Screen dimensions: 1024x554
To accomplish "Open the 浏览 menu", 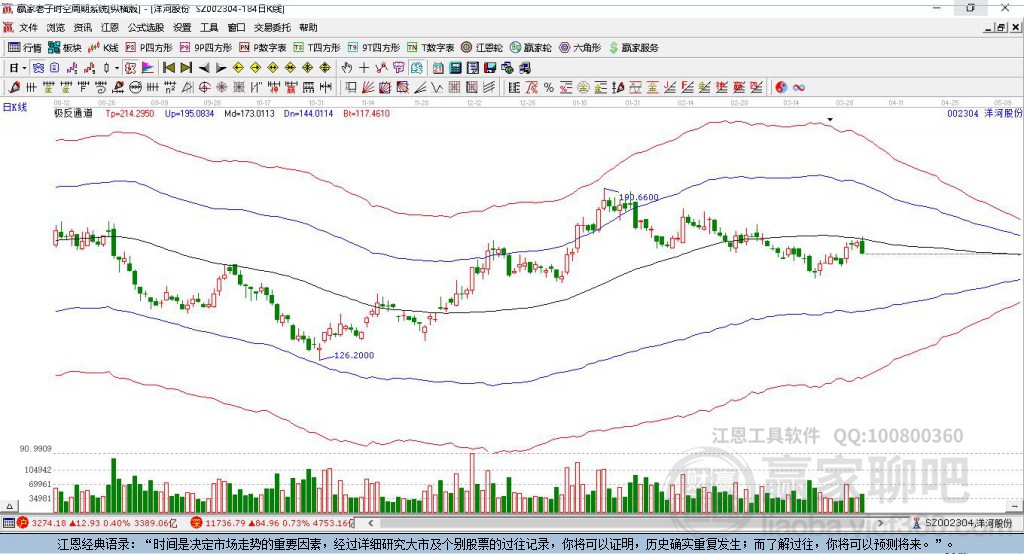I will (x=56, y=27).
